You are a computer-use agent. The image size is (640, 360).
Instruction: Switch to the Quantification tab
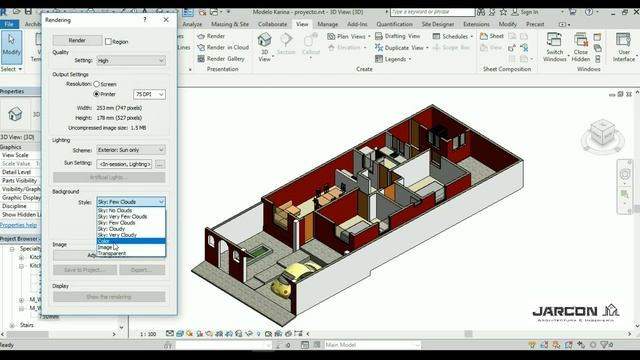coord(394,24)
